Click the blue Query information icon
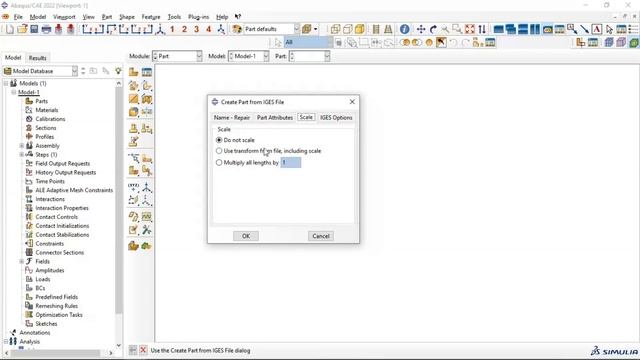640x360 pixels. click(x=404, y=29)
